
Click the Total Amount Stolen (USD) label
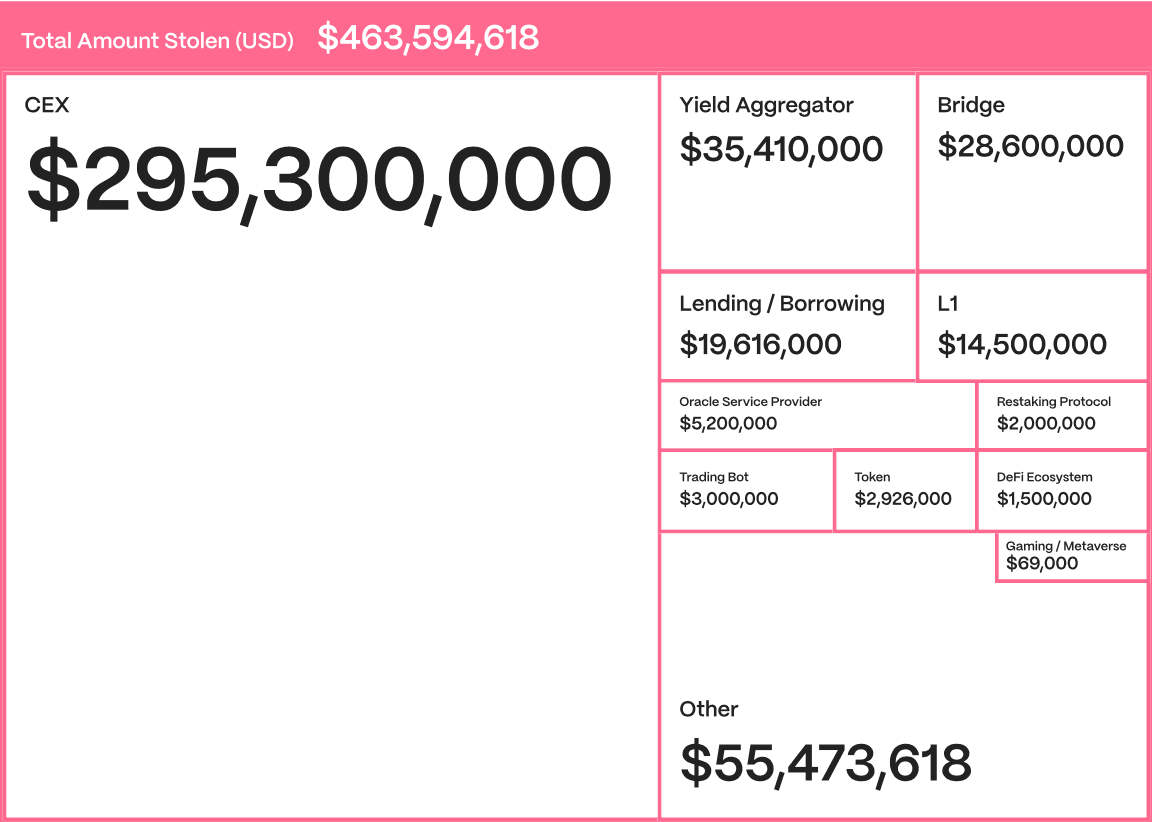click(157, 41)
